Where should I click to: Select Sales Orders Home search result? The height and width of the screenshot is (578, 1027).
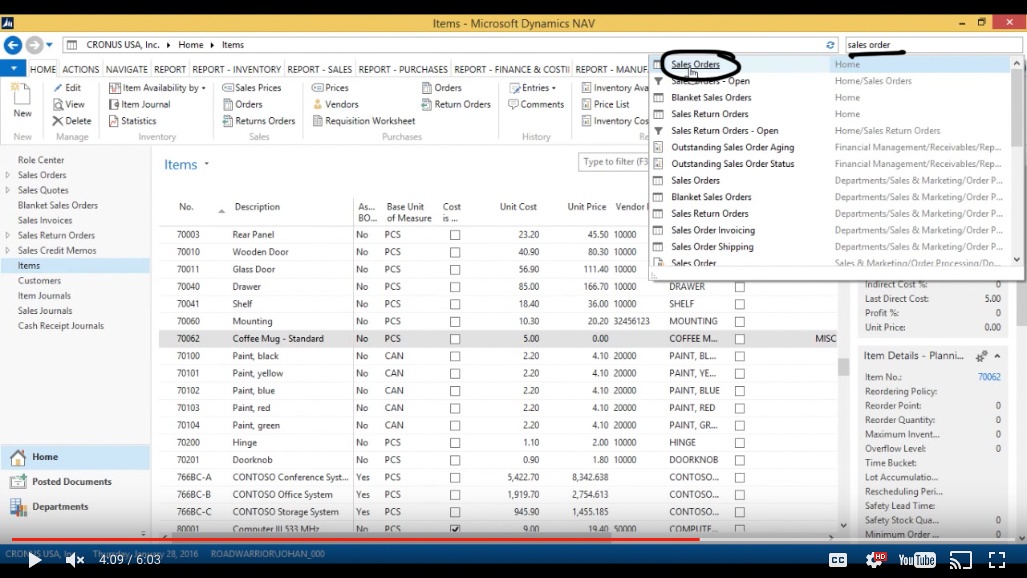point(831,64)
